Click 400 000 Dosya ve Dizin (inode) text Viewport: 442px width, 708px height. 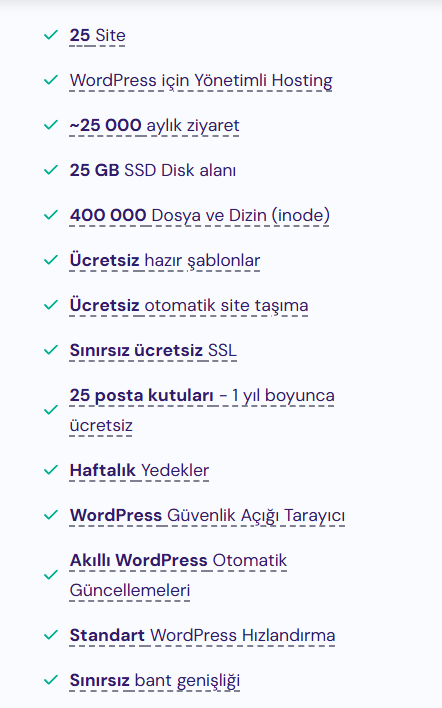(x=200, y=215)
